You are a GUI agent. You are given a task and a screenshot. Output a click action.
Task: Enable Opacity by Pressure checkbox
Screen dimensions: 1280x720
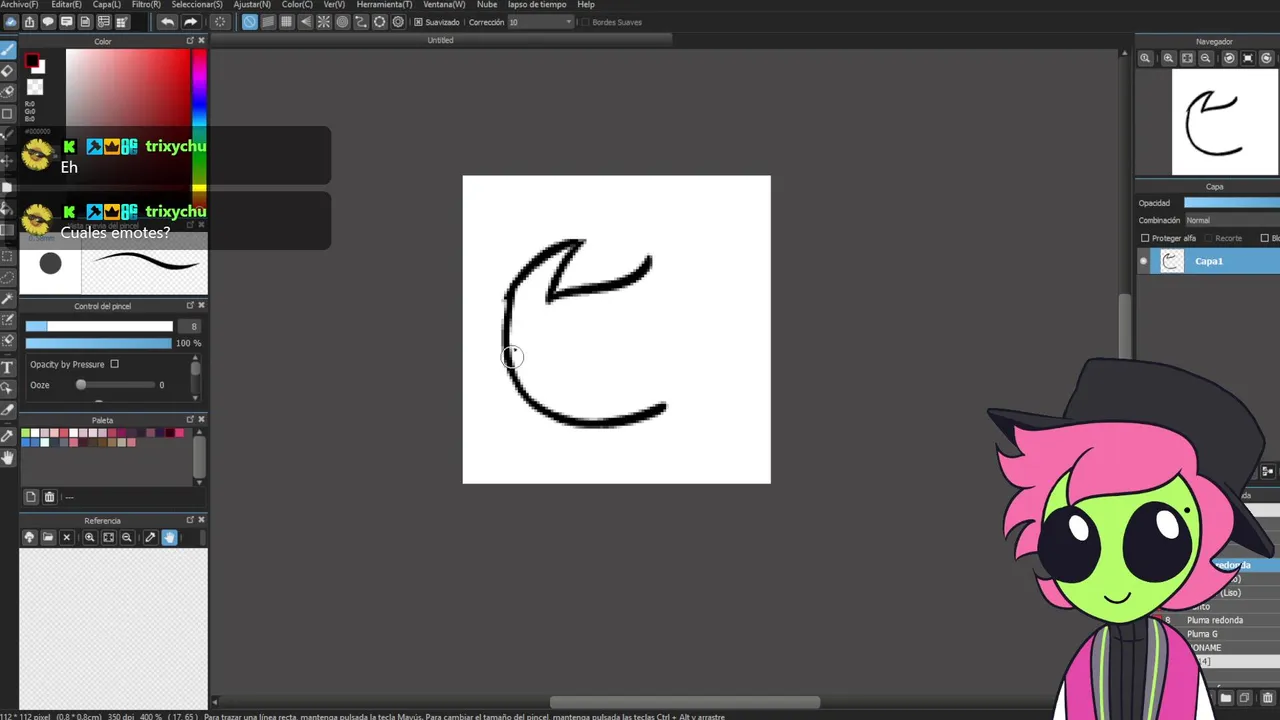coord(114,364)
